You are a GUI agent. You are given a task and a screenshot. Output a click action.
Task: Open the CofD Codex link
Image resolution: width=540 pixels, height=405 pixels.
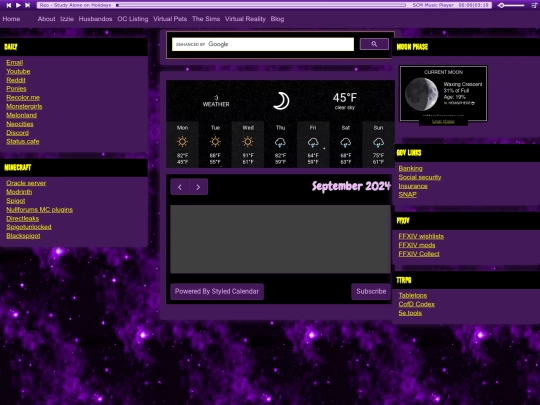coord(416,304)
